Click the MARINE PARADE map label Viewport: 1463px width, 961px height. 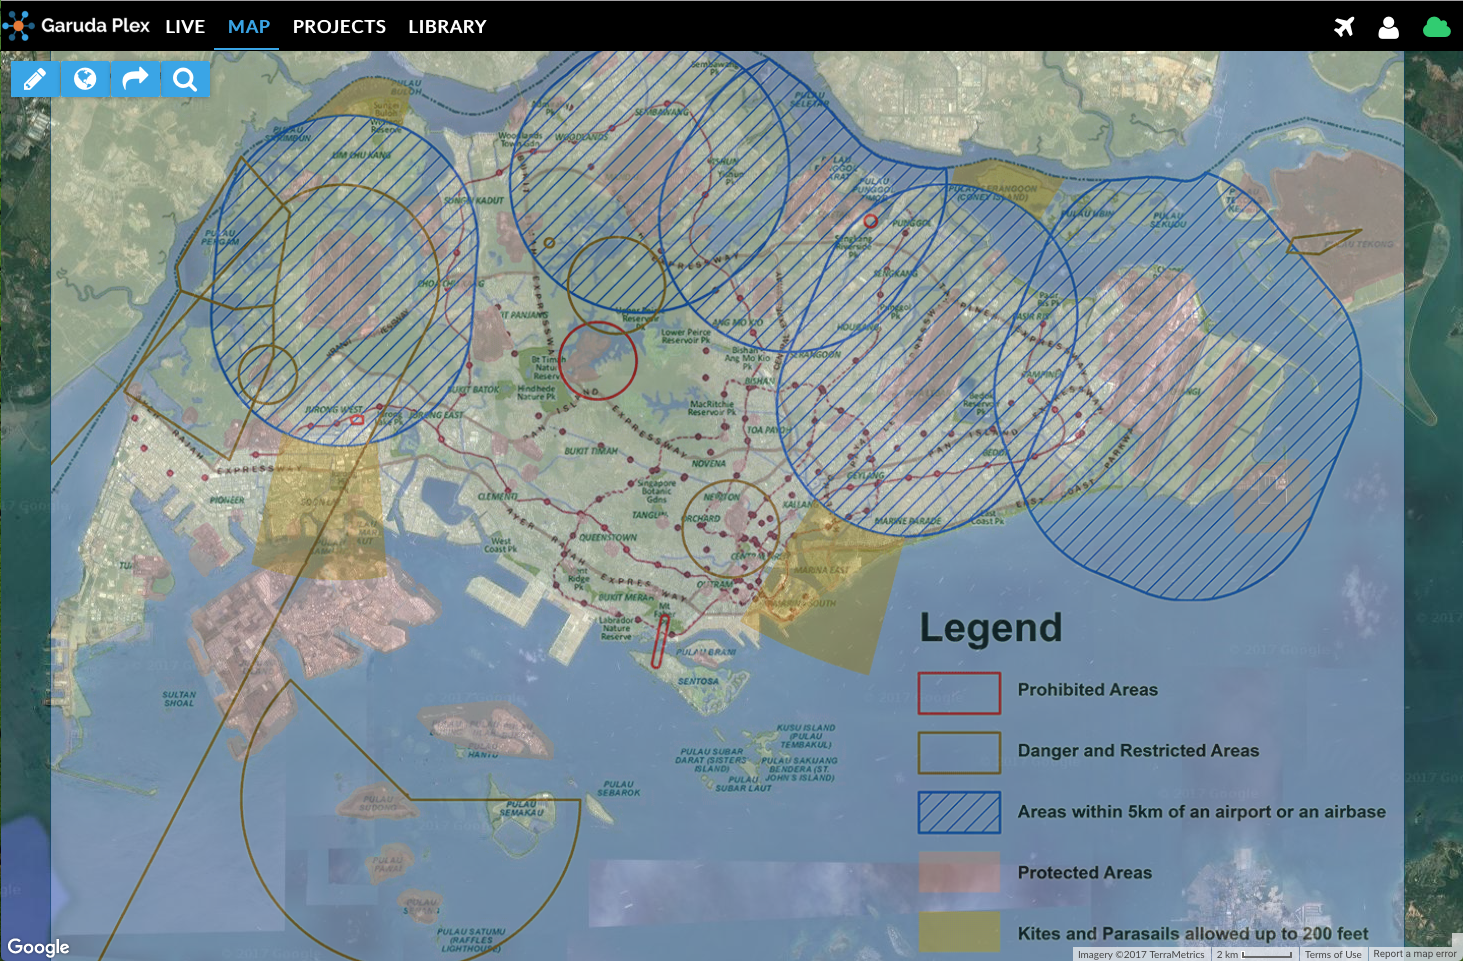tap(907, 521)
